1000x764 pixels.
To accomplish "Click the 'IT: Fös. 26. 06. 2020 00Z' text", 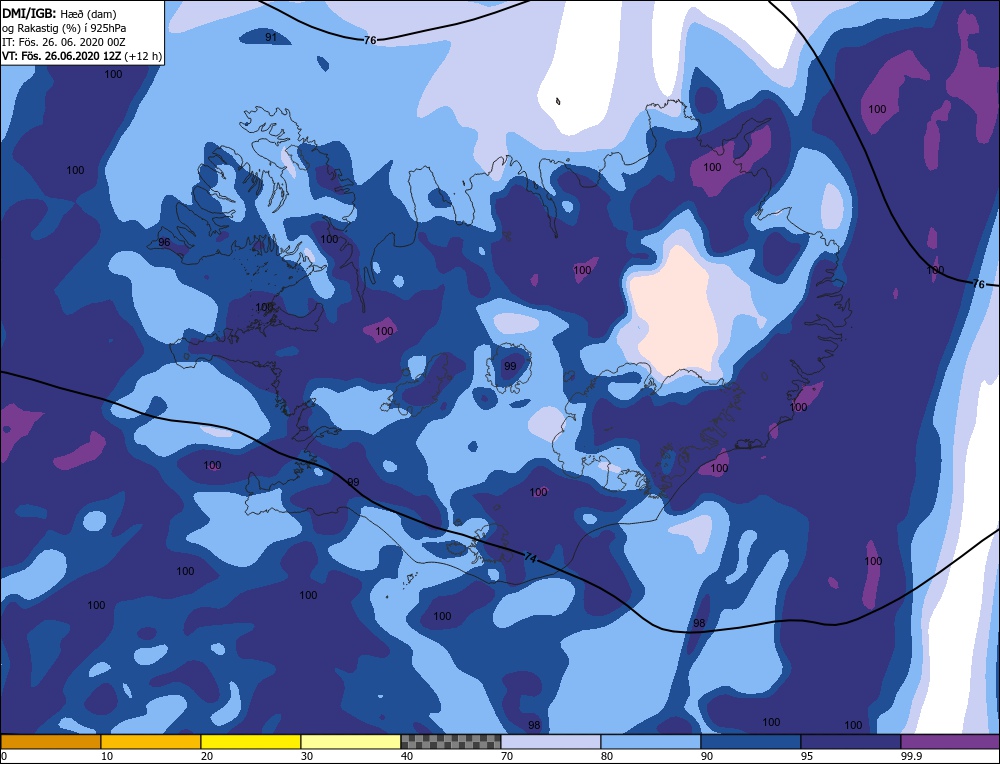I will click(64, 42).
